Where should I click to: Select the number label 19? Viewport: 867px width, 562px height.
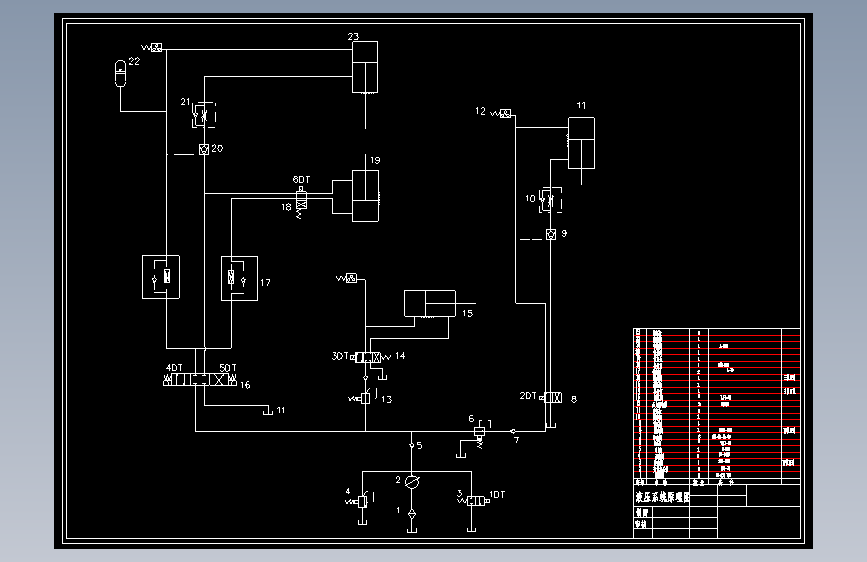coord(375,160)
